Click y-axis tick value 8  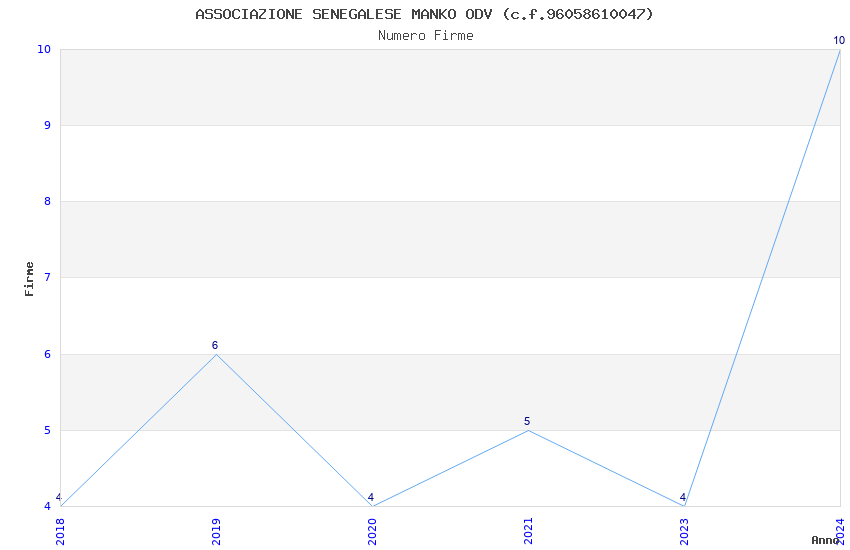point(48,202)
